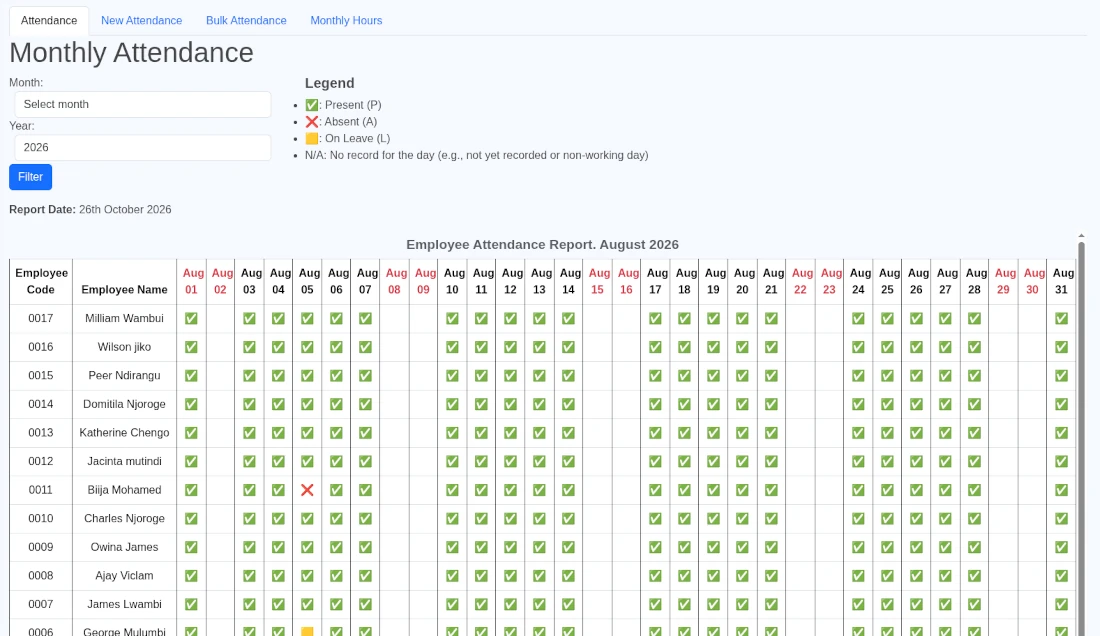Click Domitila Njoroge's checkmark on Aug 17
1100x636 pixels.
655,405
